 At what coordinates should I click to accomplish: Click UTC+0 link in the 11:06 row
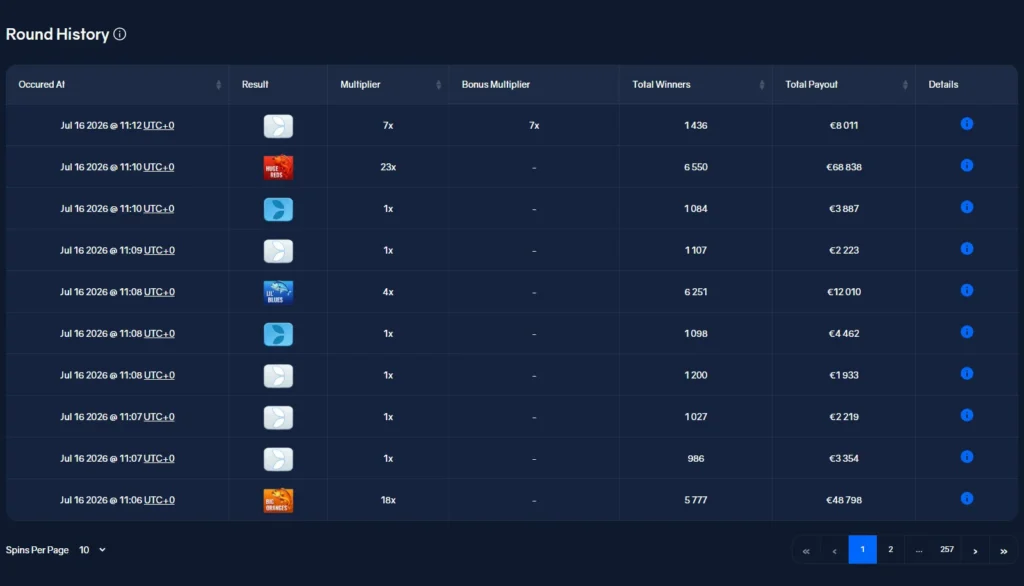click(x=159, y=500)
